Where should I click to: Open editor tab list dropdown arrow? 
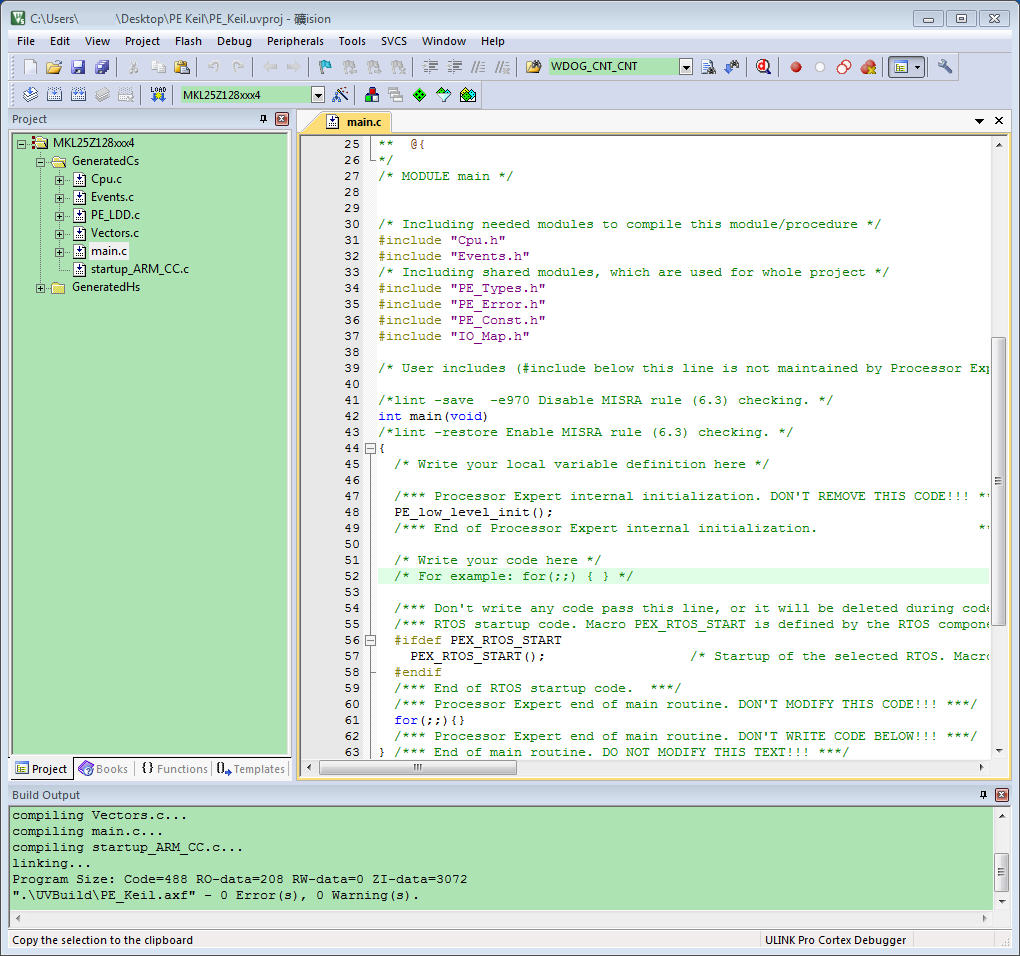pyautogui.click(x=980, y=121)
